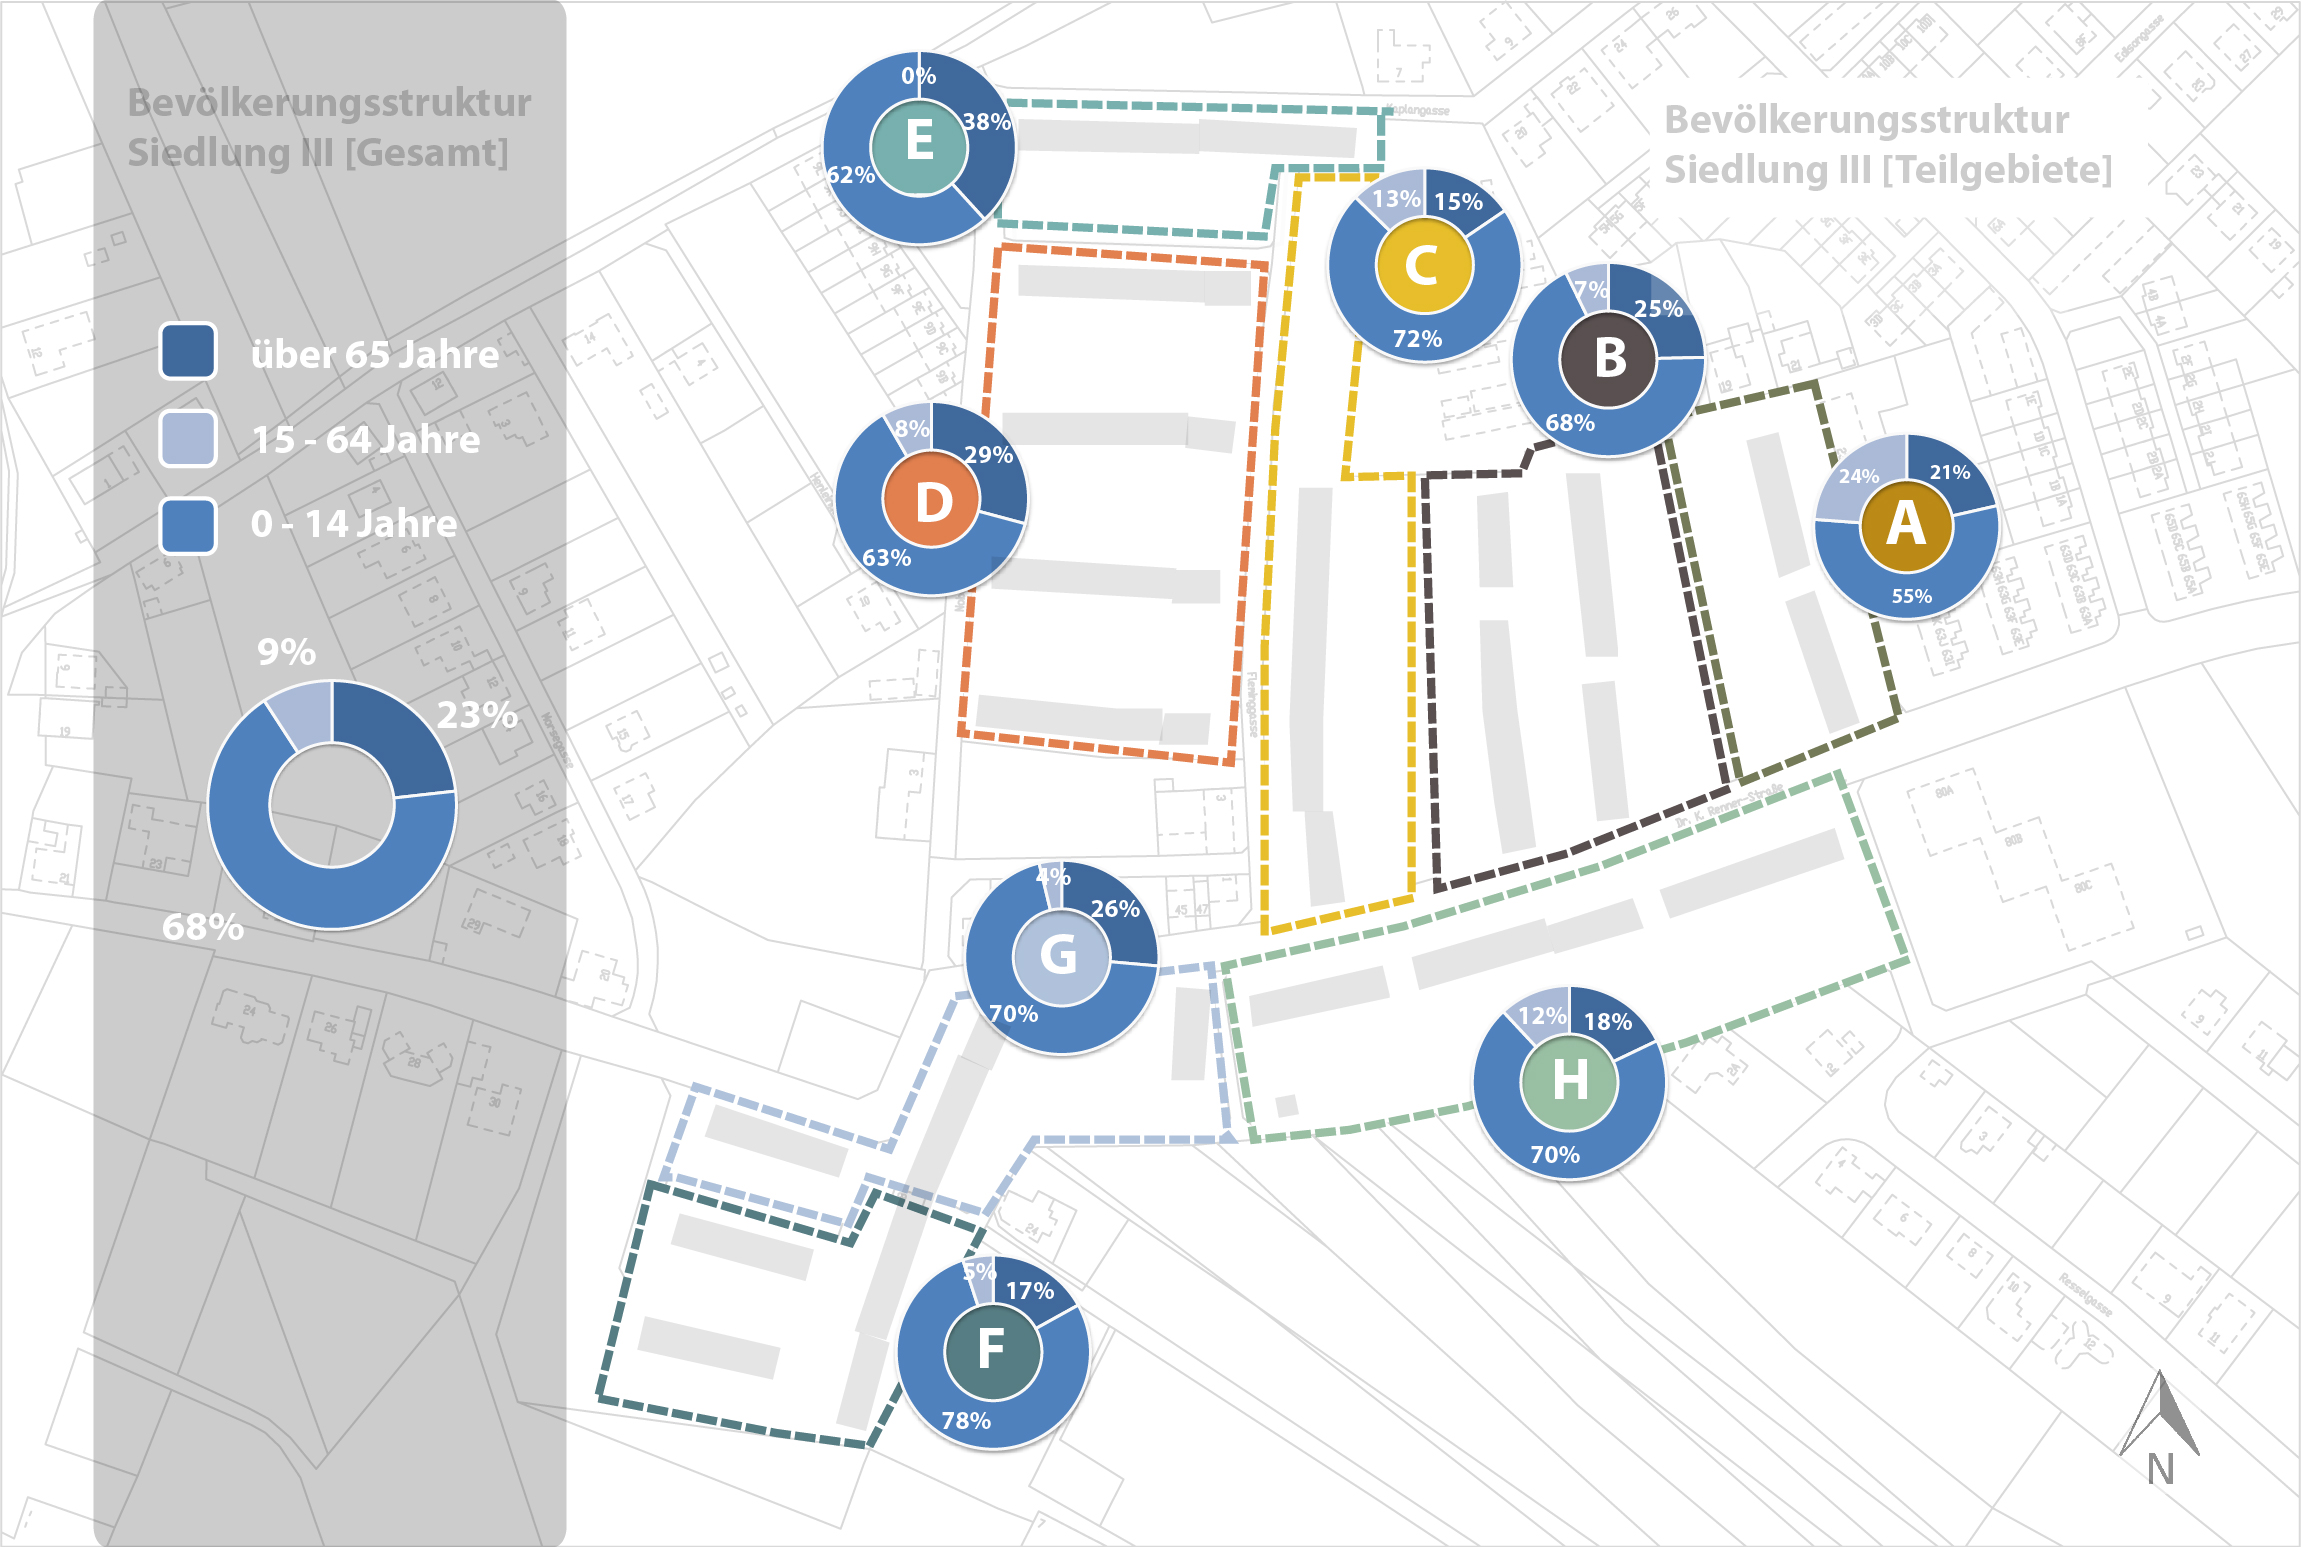Click the 26% label on chart G
The width and height of the screenshot is (2301, 1547).
point(1115,909)
